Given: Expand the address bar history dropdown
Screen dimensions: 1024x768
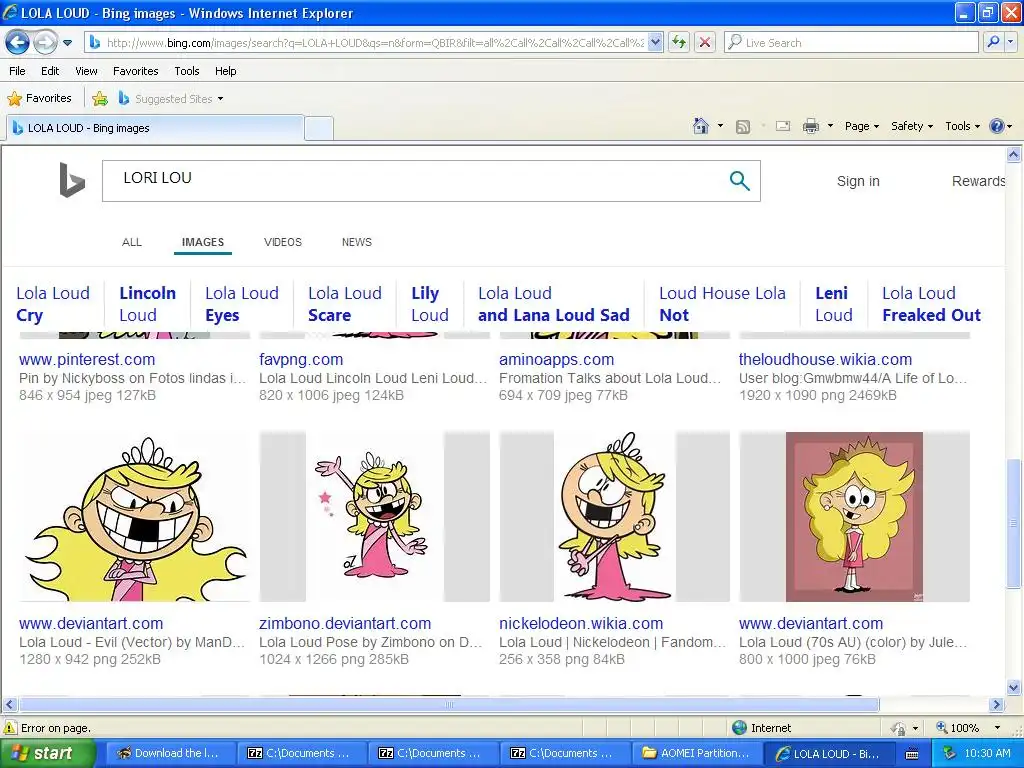Looking at the screenshot, I should point(656,43).
